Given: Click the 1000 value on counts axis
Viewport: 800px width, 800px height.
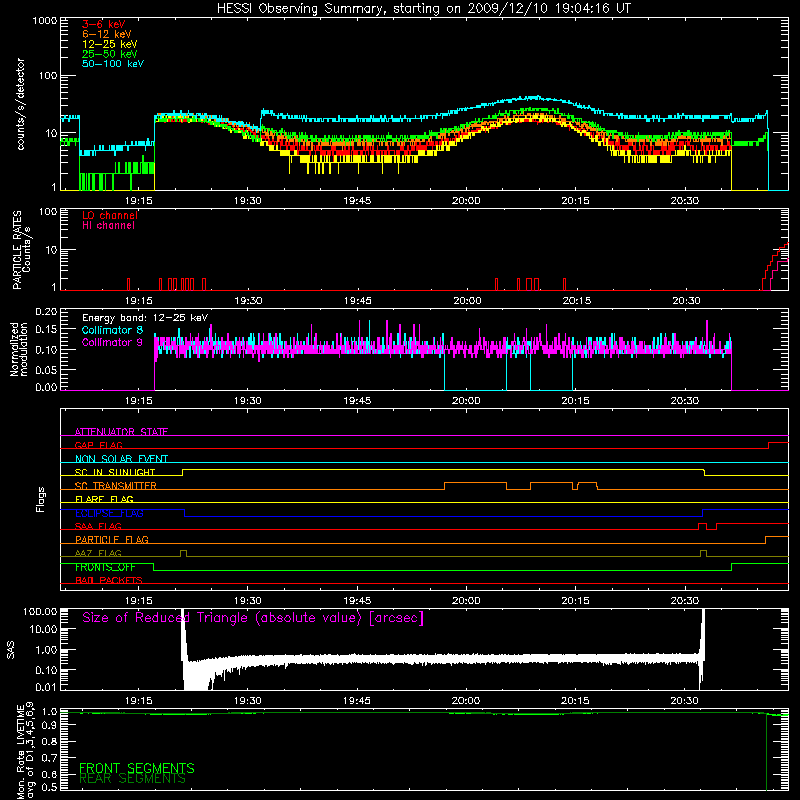Looking at the screenshot, I should [x=44, y=21].
